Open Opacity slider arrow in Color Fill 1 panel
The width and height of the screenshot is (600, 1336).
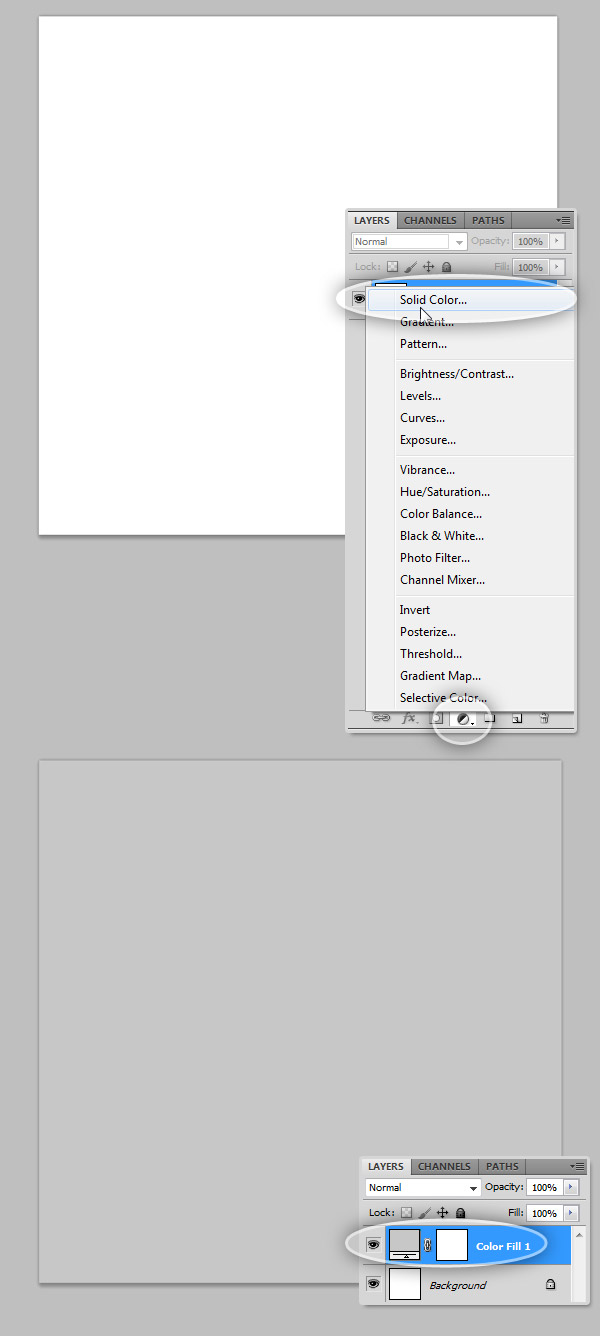(571, 1187)
